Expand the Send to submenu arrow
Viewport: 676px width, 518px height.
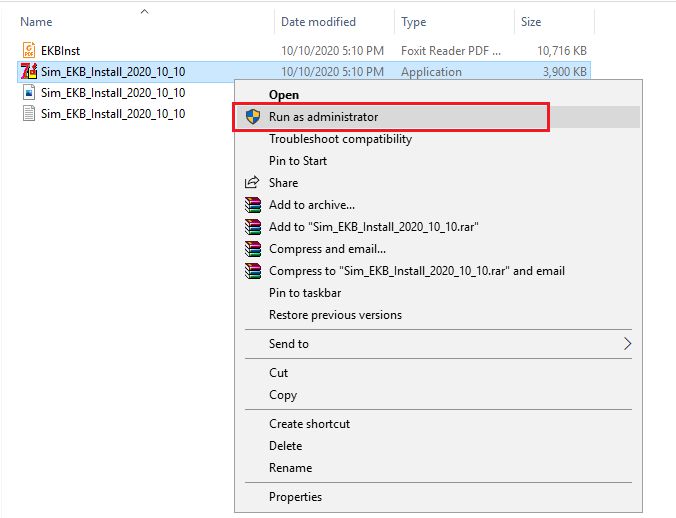[x=627, y=344]
